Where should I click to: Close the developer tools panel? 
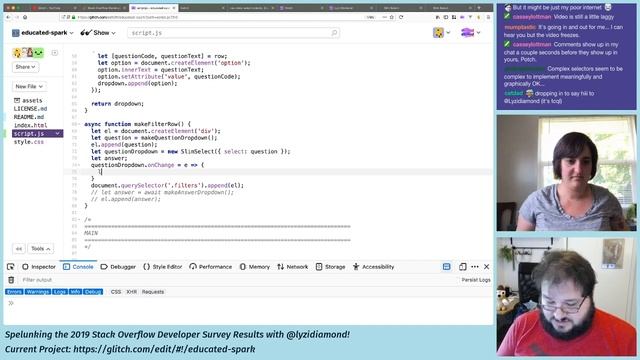pyautogui.click(x=487, y=267)
